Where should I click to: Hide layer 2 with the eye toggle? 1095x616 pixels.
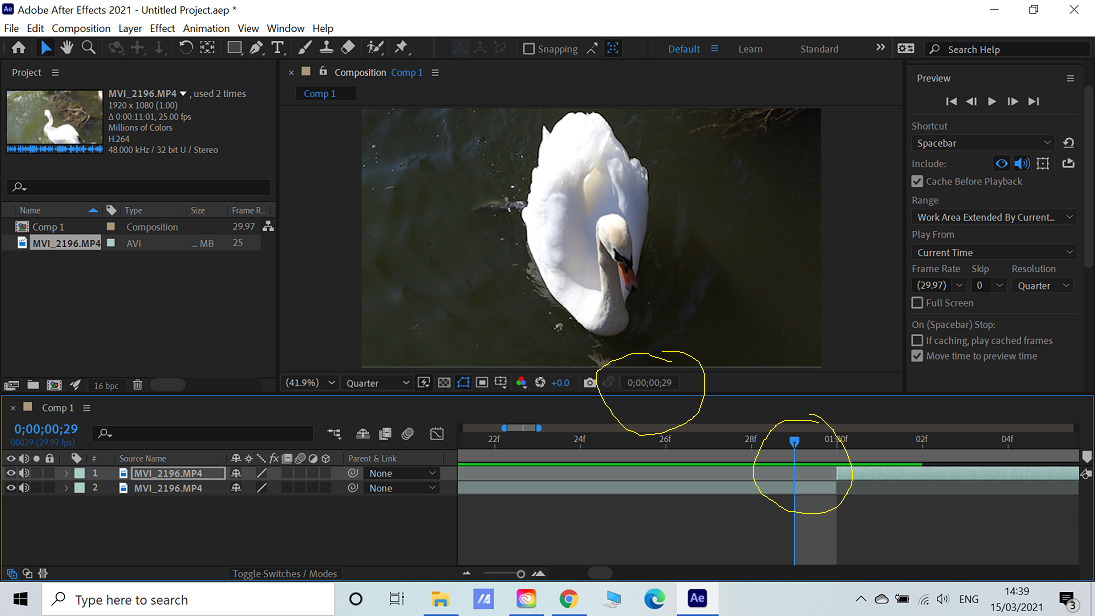(x=10, y=487)
